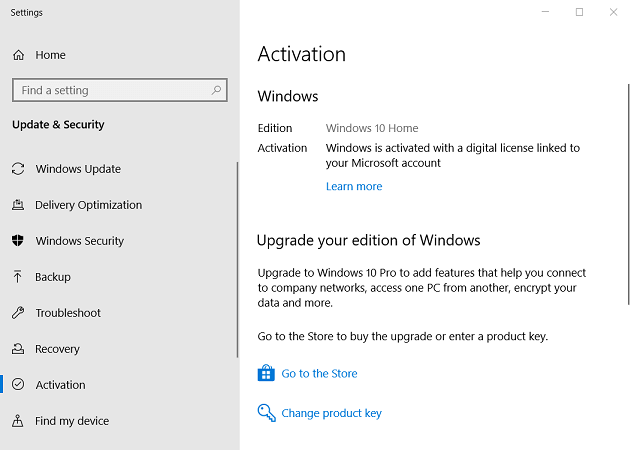Focus the Find a setting search field
The width and height of the screenshot is (631, 450).
pyautogui.click(x=110, y=90)
